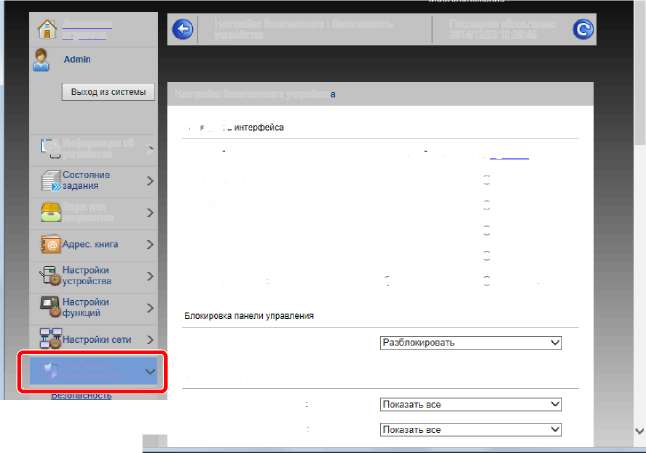Click the Выход из системы button
Image resolution: width=646 pixels, height=453 pixels.
tap(107, 92)
